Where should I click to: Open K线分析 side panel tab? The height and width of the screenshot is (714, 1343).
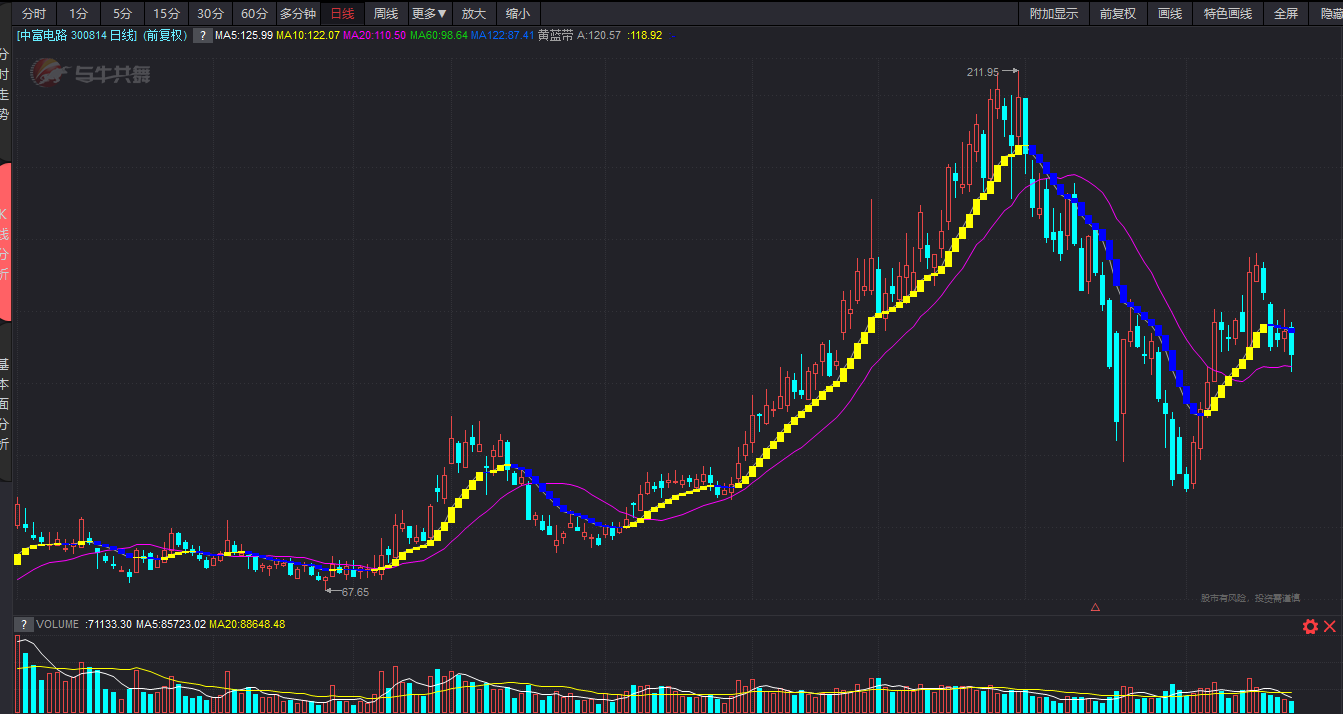pos(5,243)
